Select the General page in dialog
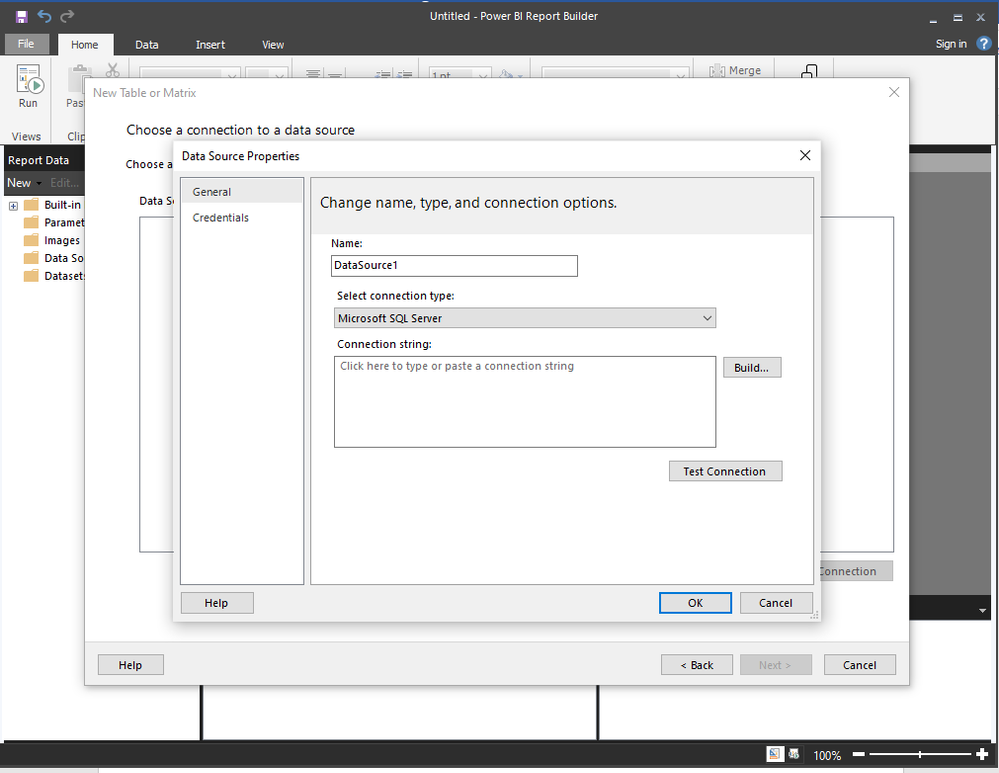Screen dimensions: 999x773 [x=242, y=192]
